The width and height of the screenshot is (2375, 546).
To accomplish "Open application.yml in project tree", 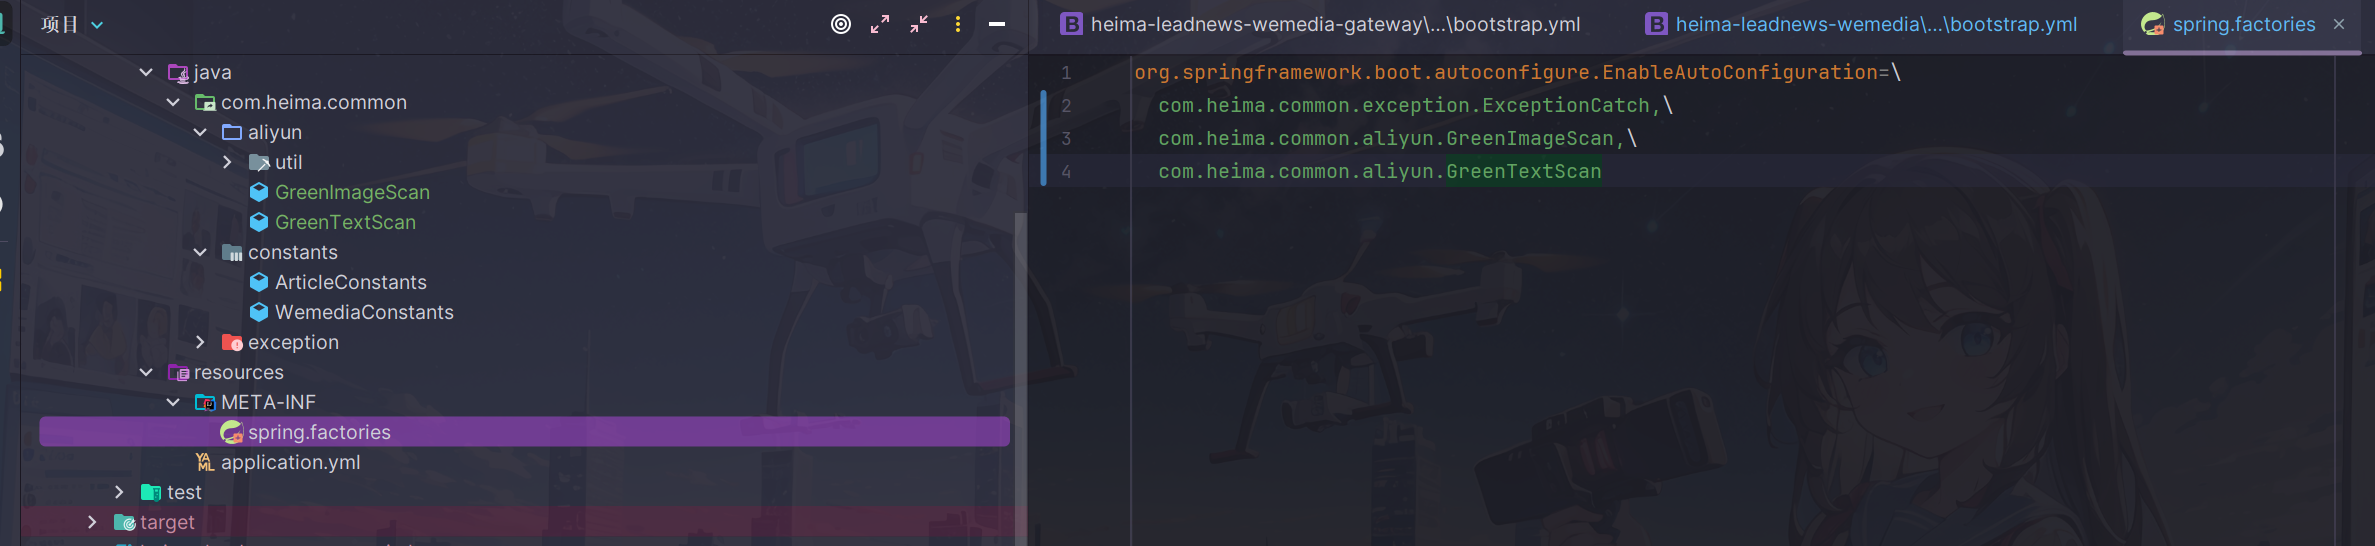I will [x=290, y=462].
